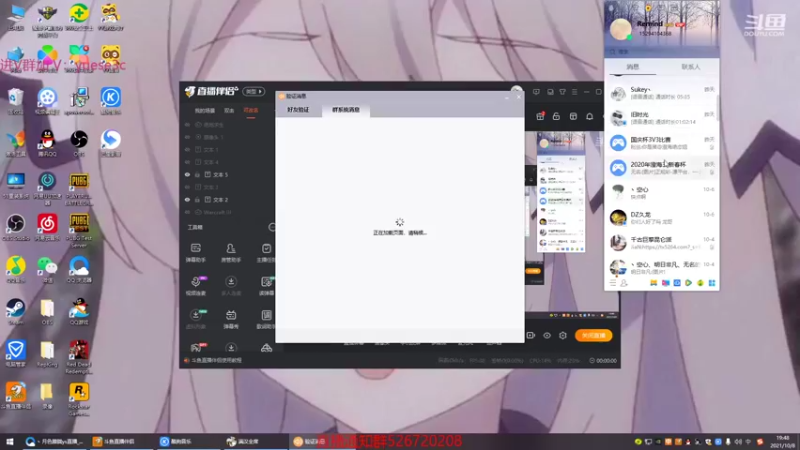800x450 pixels.
Task: Open the 虚拟形象 tool with NEW badge
Action: pyautogui.click(x=195, y=319)
